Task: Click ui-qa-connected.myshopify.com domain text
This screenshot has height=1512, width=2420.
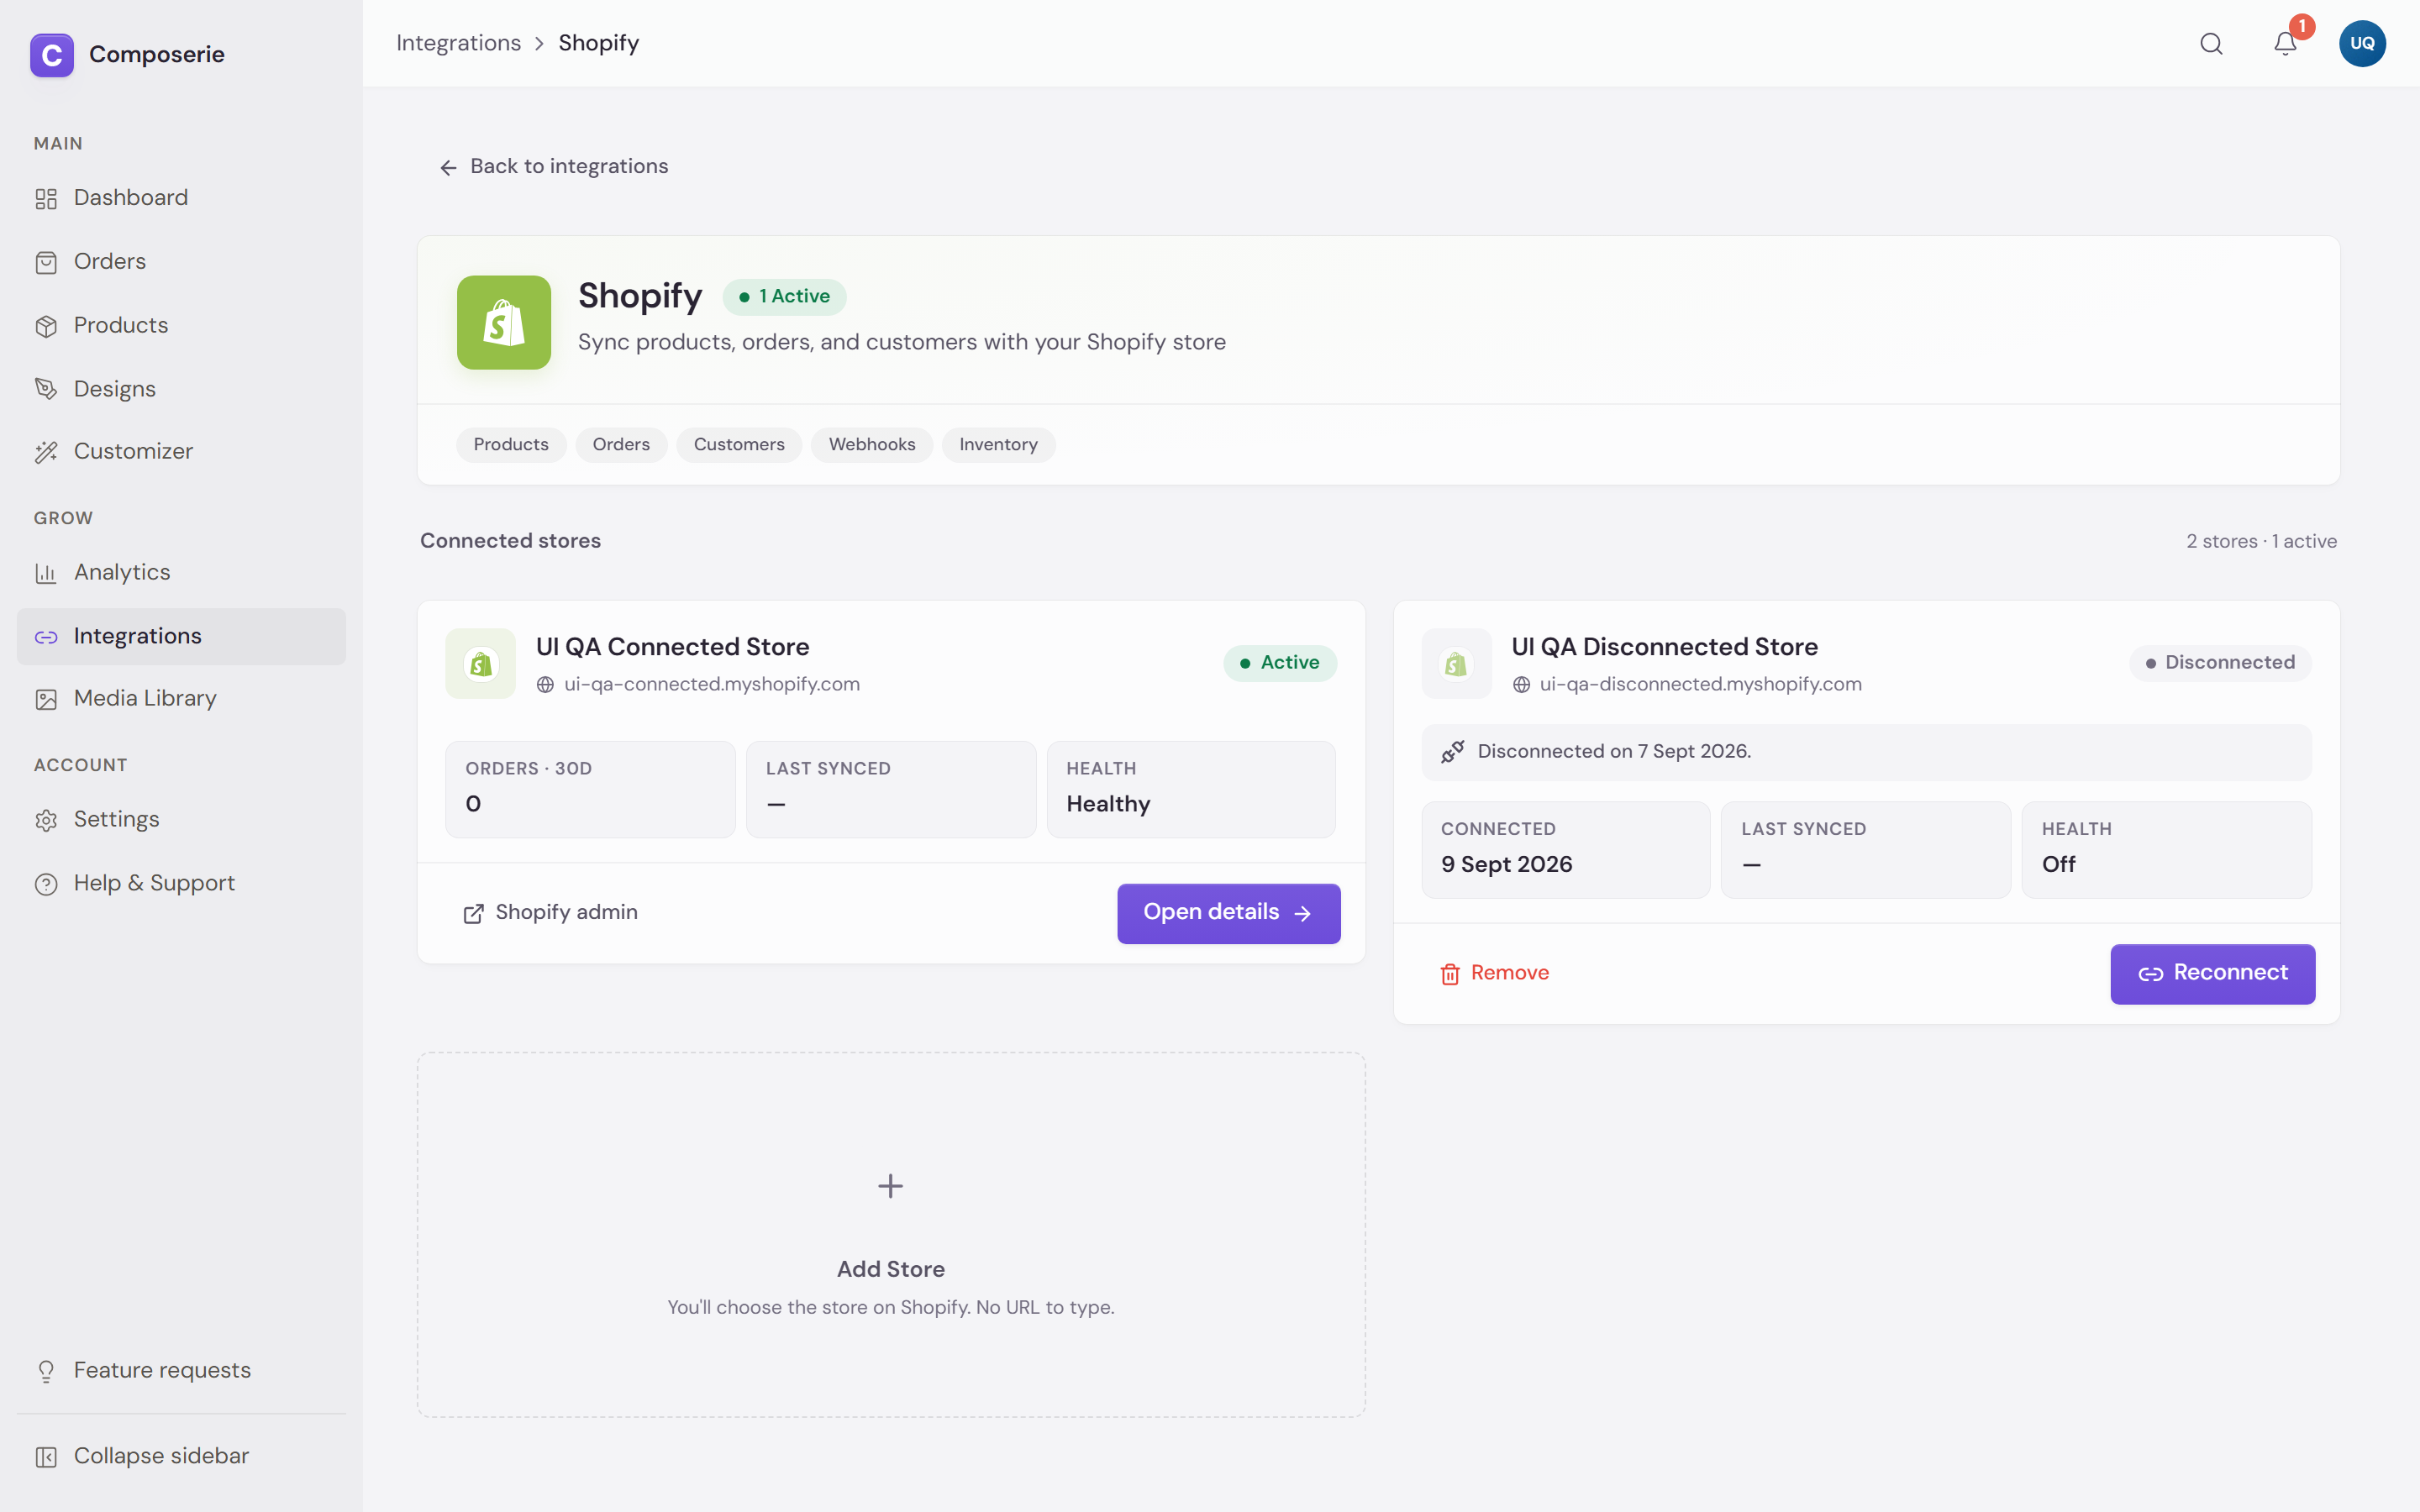Action: pyautogui.click(x=712, y=684)
